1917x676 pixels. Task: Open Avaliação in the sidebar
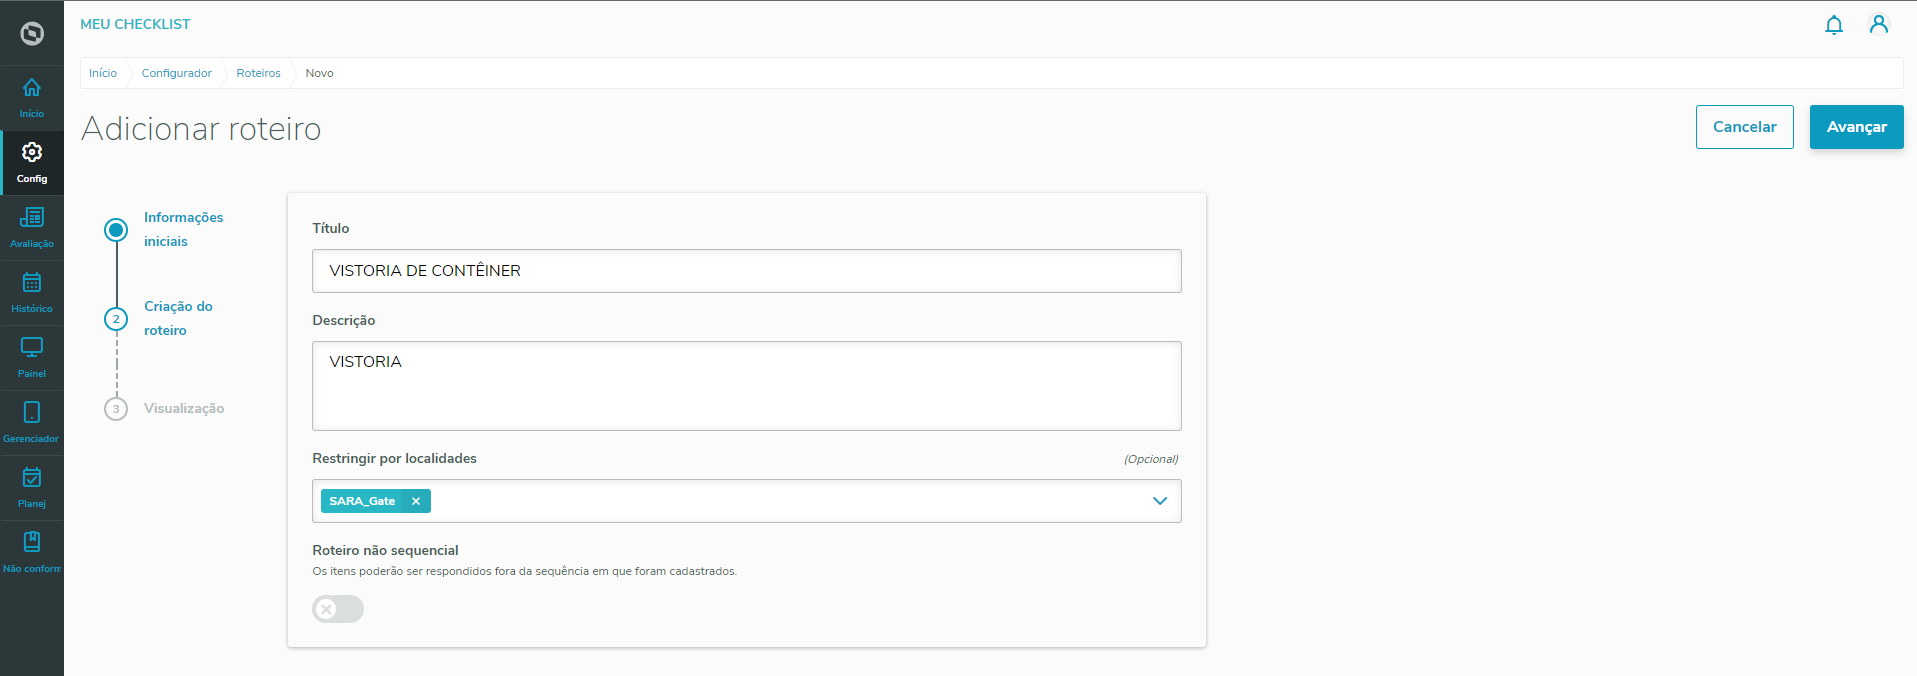(x=32, y=227)
